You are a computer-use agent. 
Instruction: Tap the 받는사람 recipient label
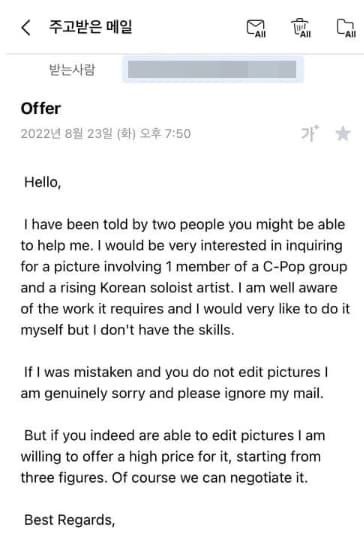[72, 70]
